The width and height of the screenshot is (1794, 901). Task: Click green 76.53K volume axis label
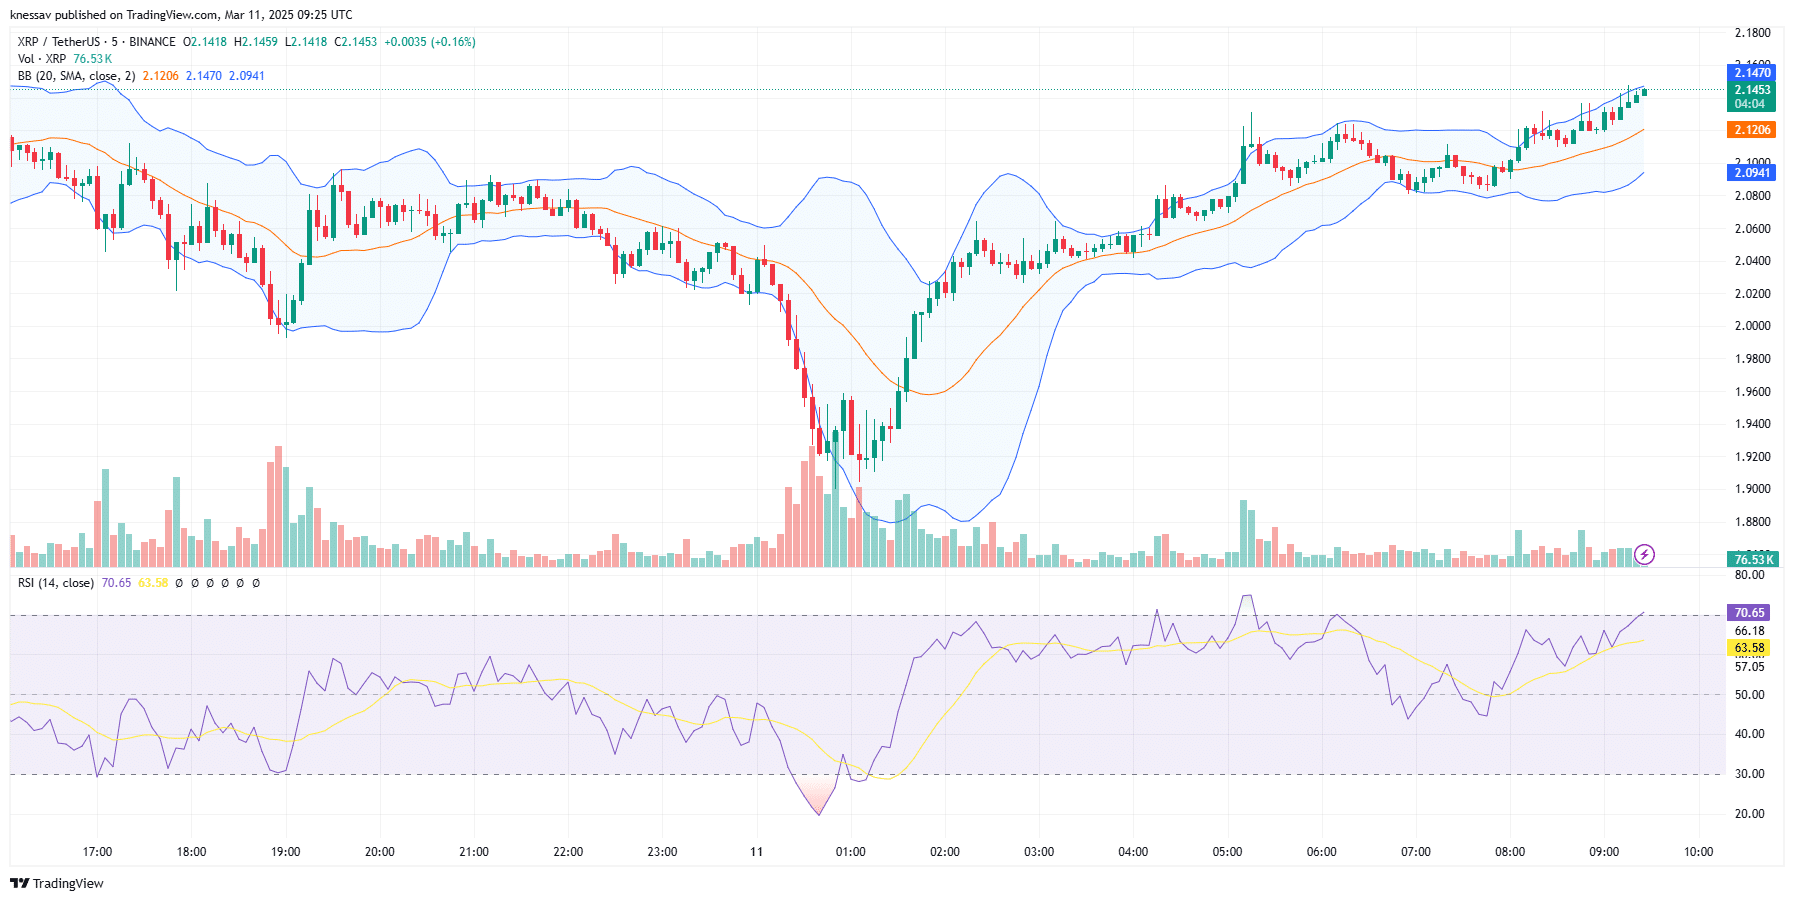click(1752, 560)
